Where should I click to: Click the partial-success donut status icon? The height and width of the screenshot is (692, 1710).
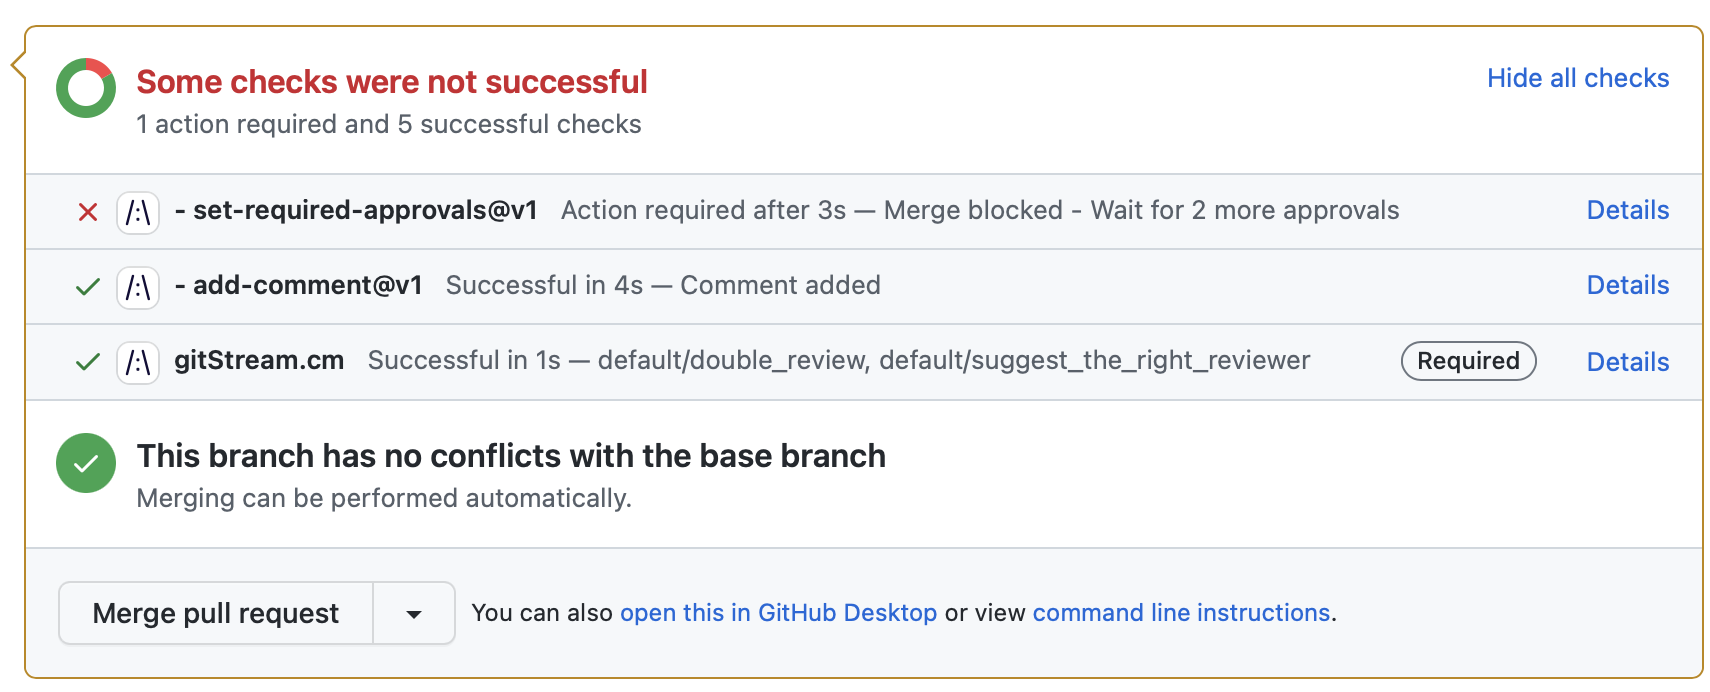(x=86, y=88)
